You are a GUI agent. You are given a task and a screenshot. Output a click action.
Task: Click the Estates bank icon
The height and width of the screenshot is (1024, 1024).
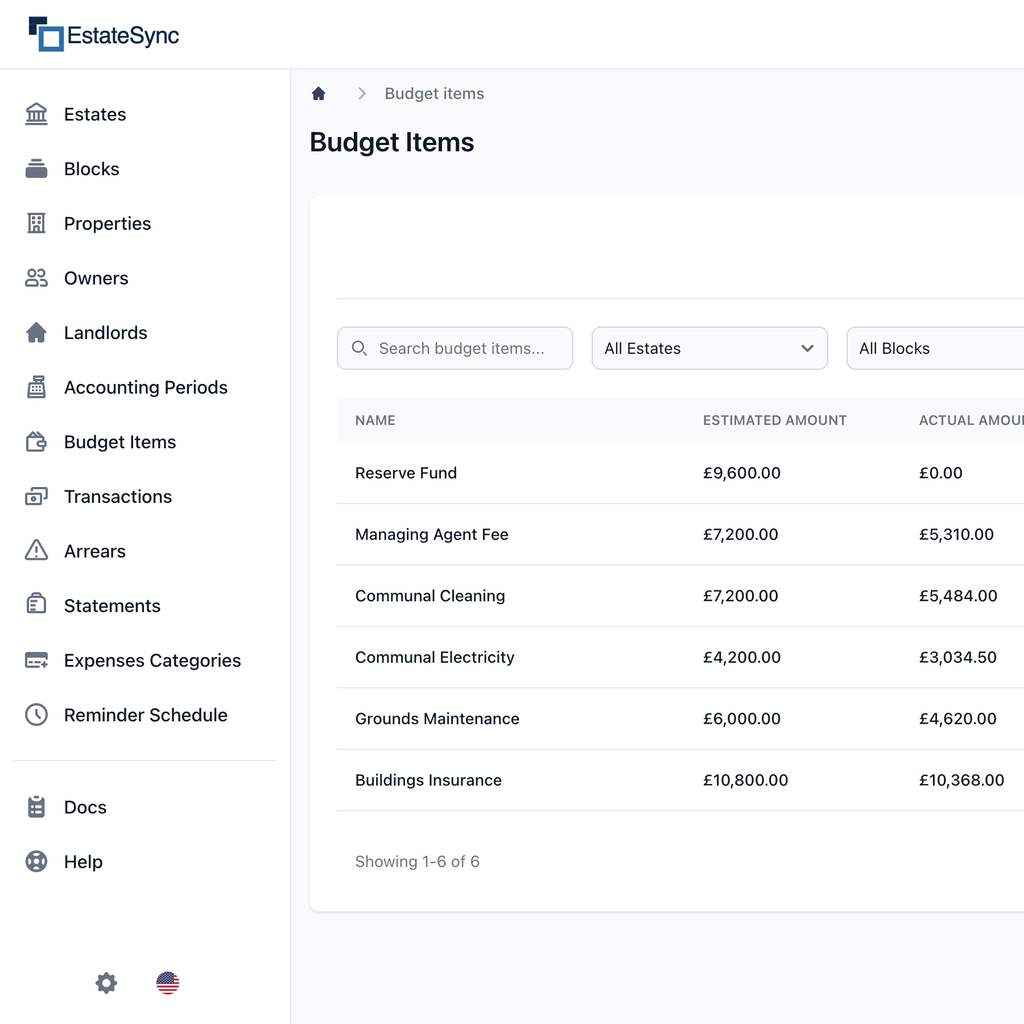37,114
